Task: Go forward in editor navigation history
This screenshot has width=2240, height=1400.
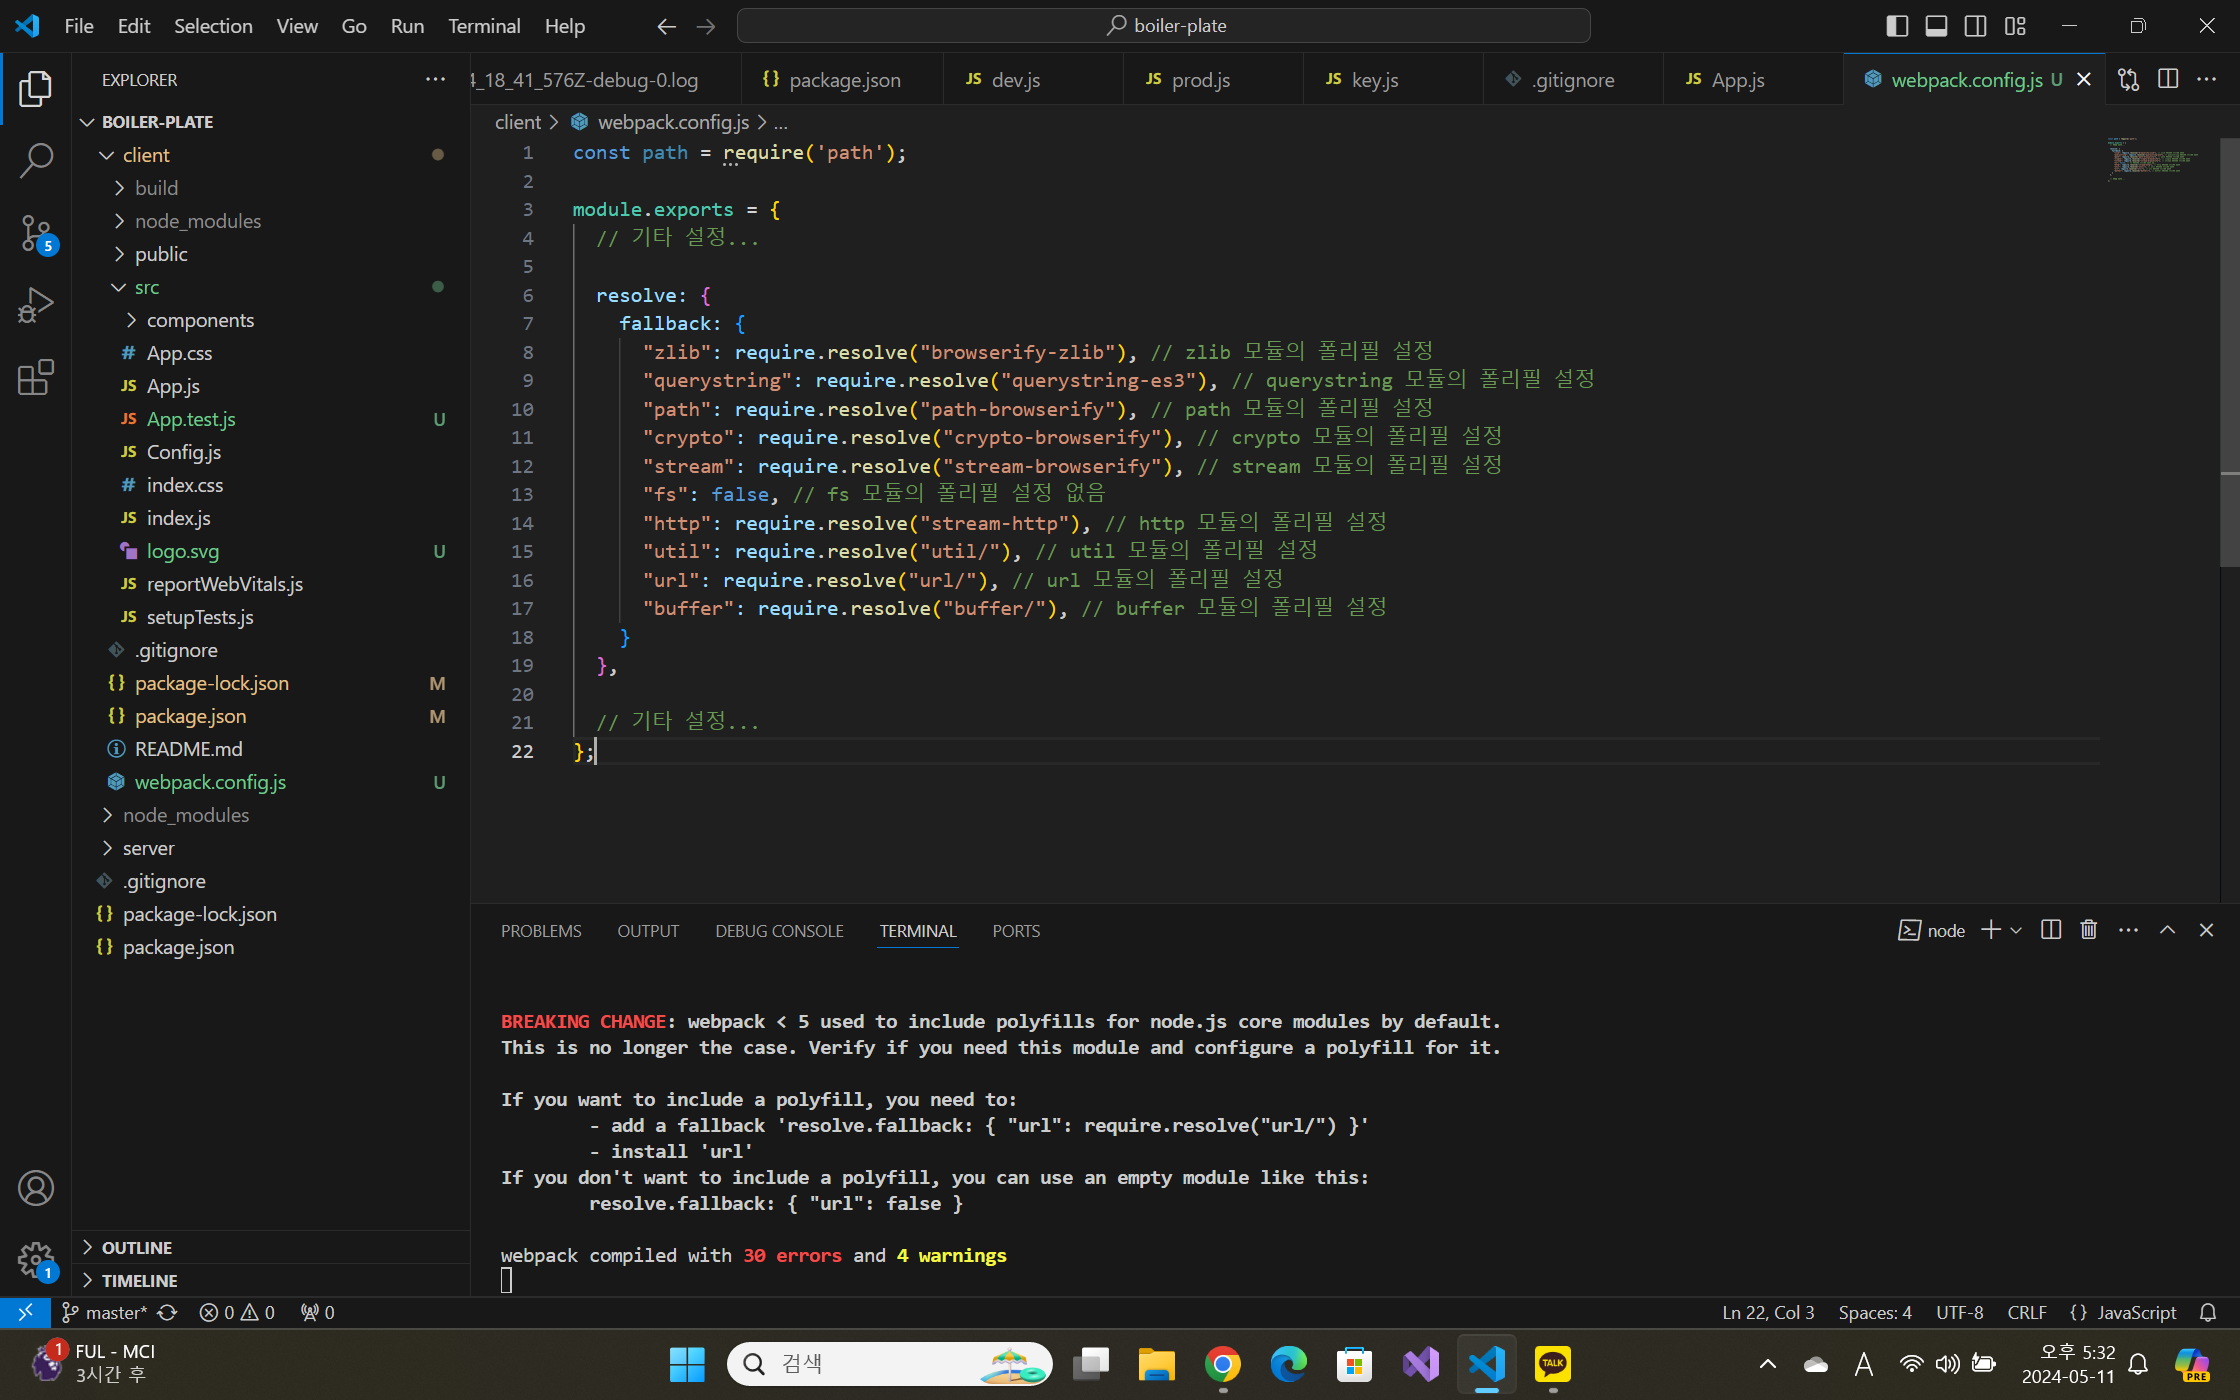Action: point(706,26)
